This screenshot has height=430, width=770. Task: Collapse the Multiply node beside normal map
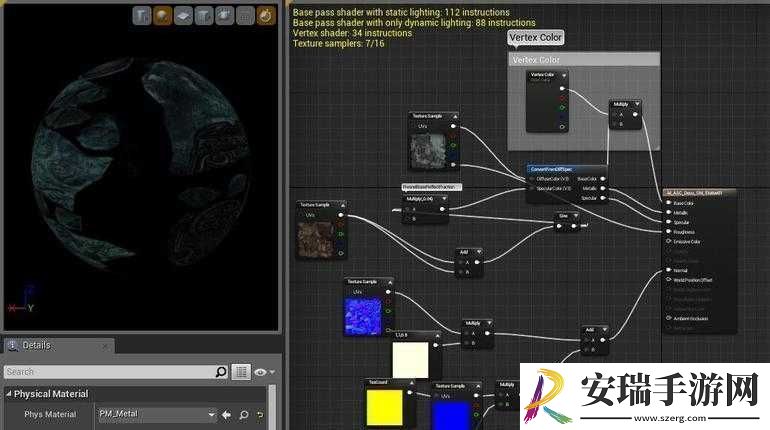pyautogui.click(x=489, y=323)
